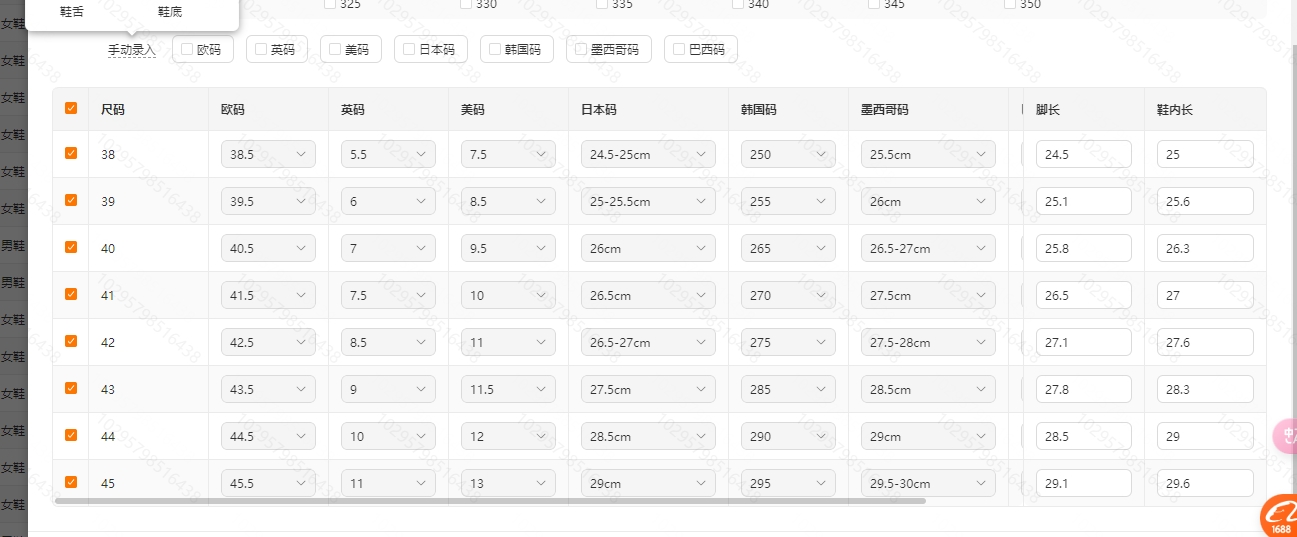The width and height of the screenshot is (1297, 537).
Task: Click the table's horizontal scrollbar thumb
Action: pos(491,500)
